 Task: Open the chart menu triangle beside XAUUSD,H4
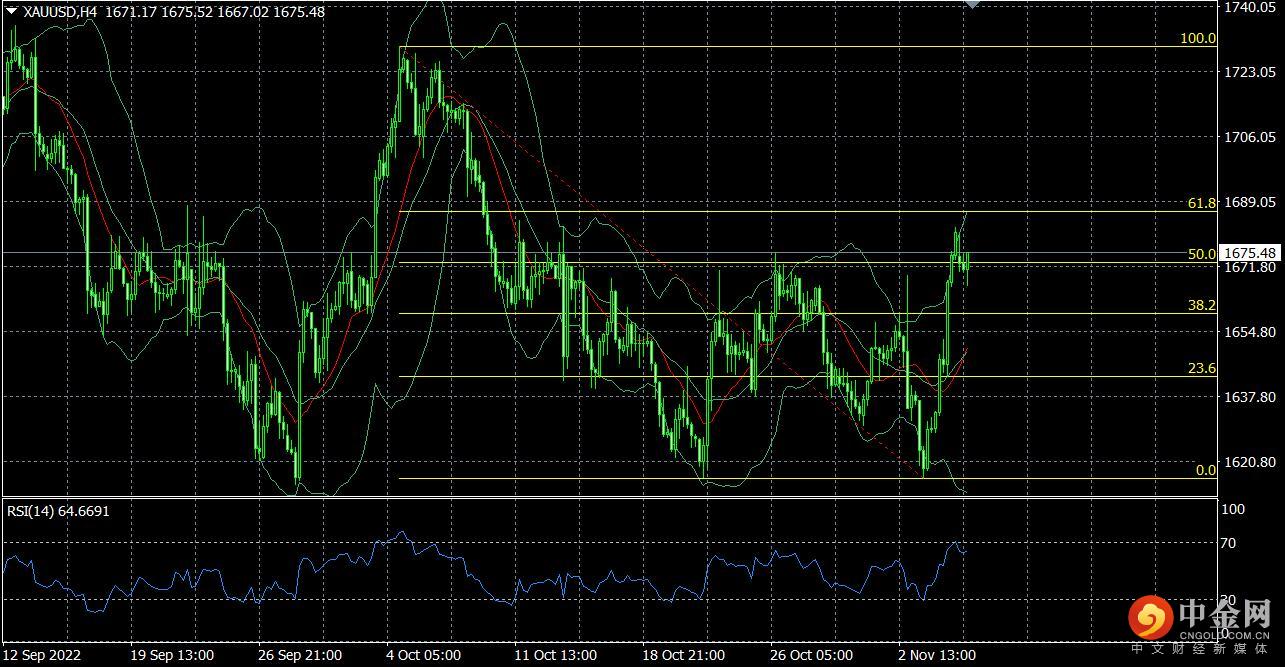click(x=11, y=11)
